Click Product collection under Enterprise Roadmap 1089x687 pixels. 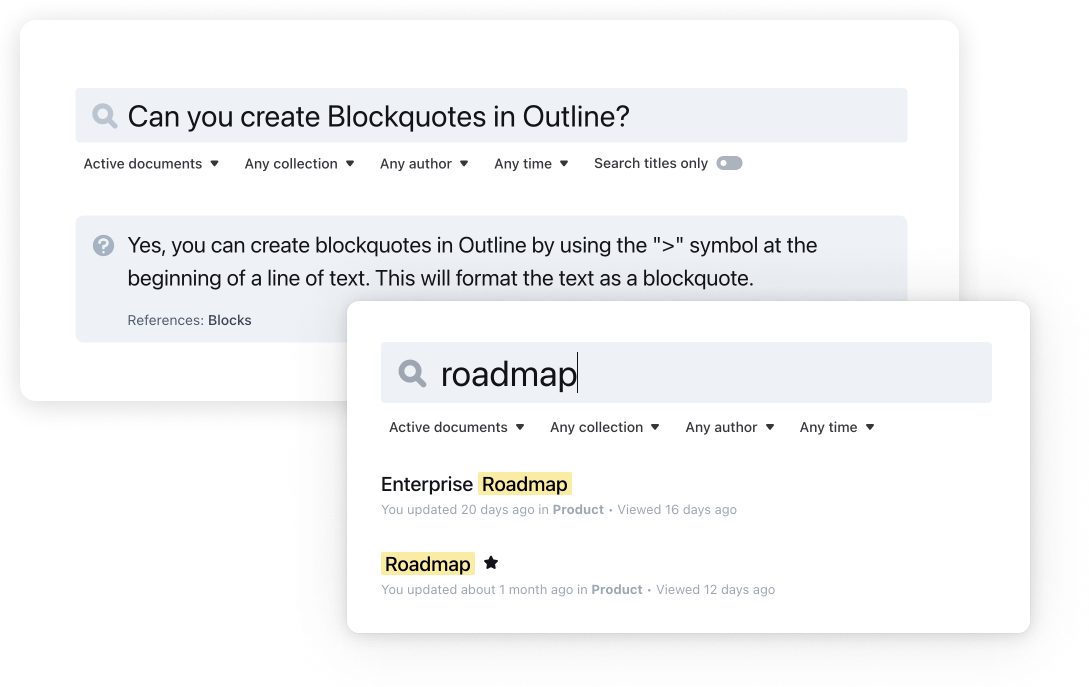click(578, 509)
